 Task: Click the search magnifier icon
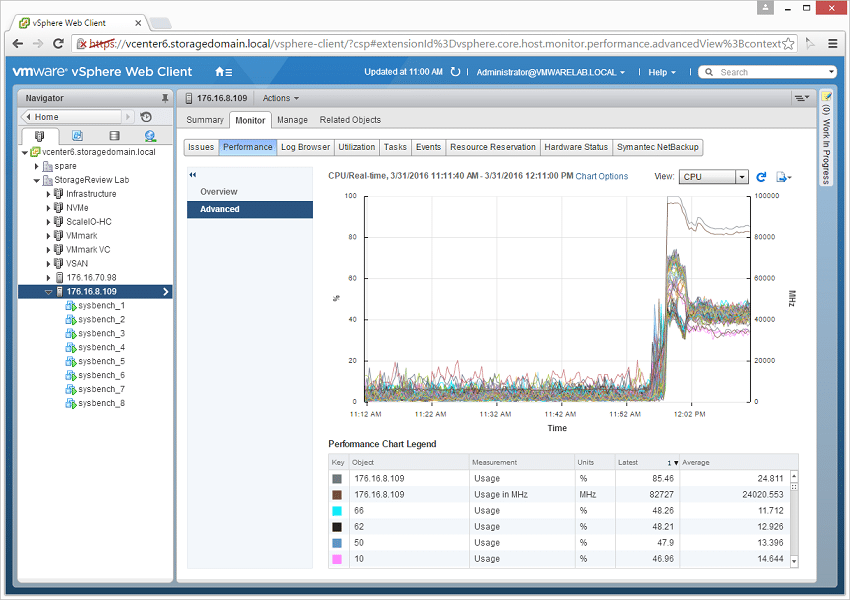[709, 72]
